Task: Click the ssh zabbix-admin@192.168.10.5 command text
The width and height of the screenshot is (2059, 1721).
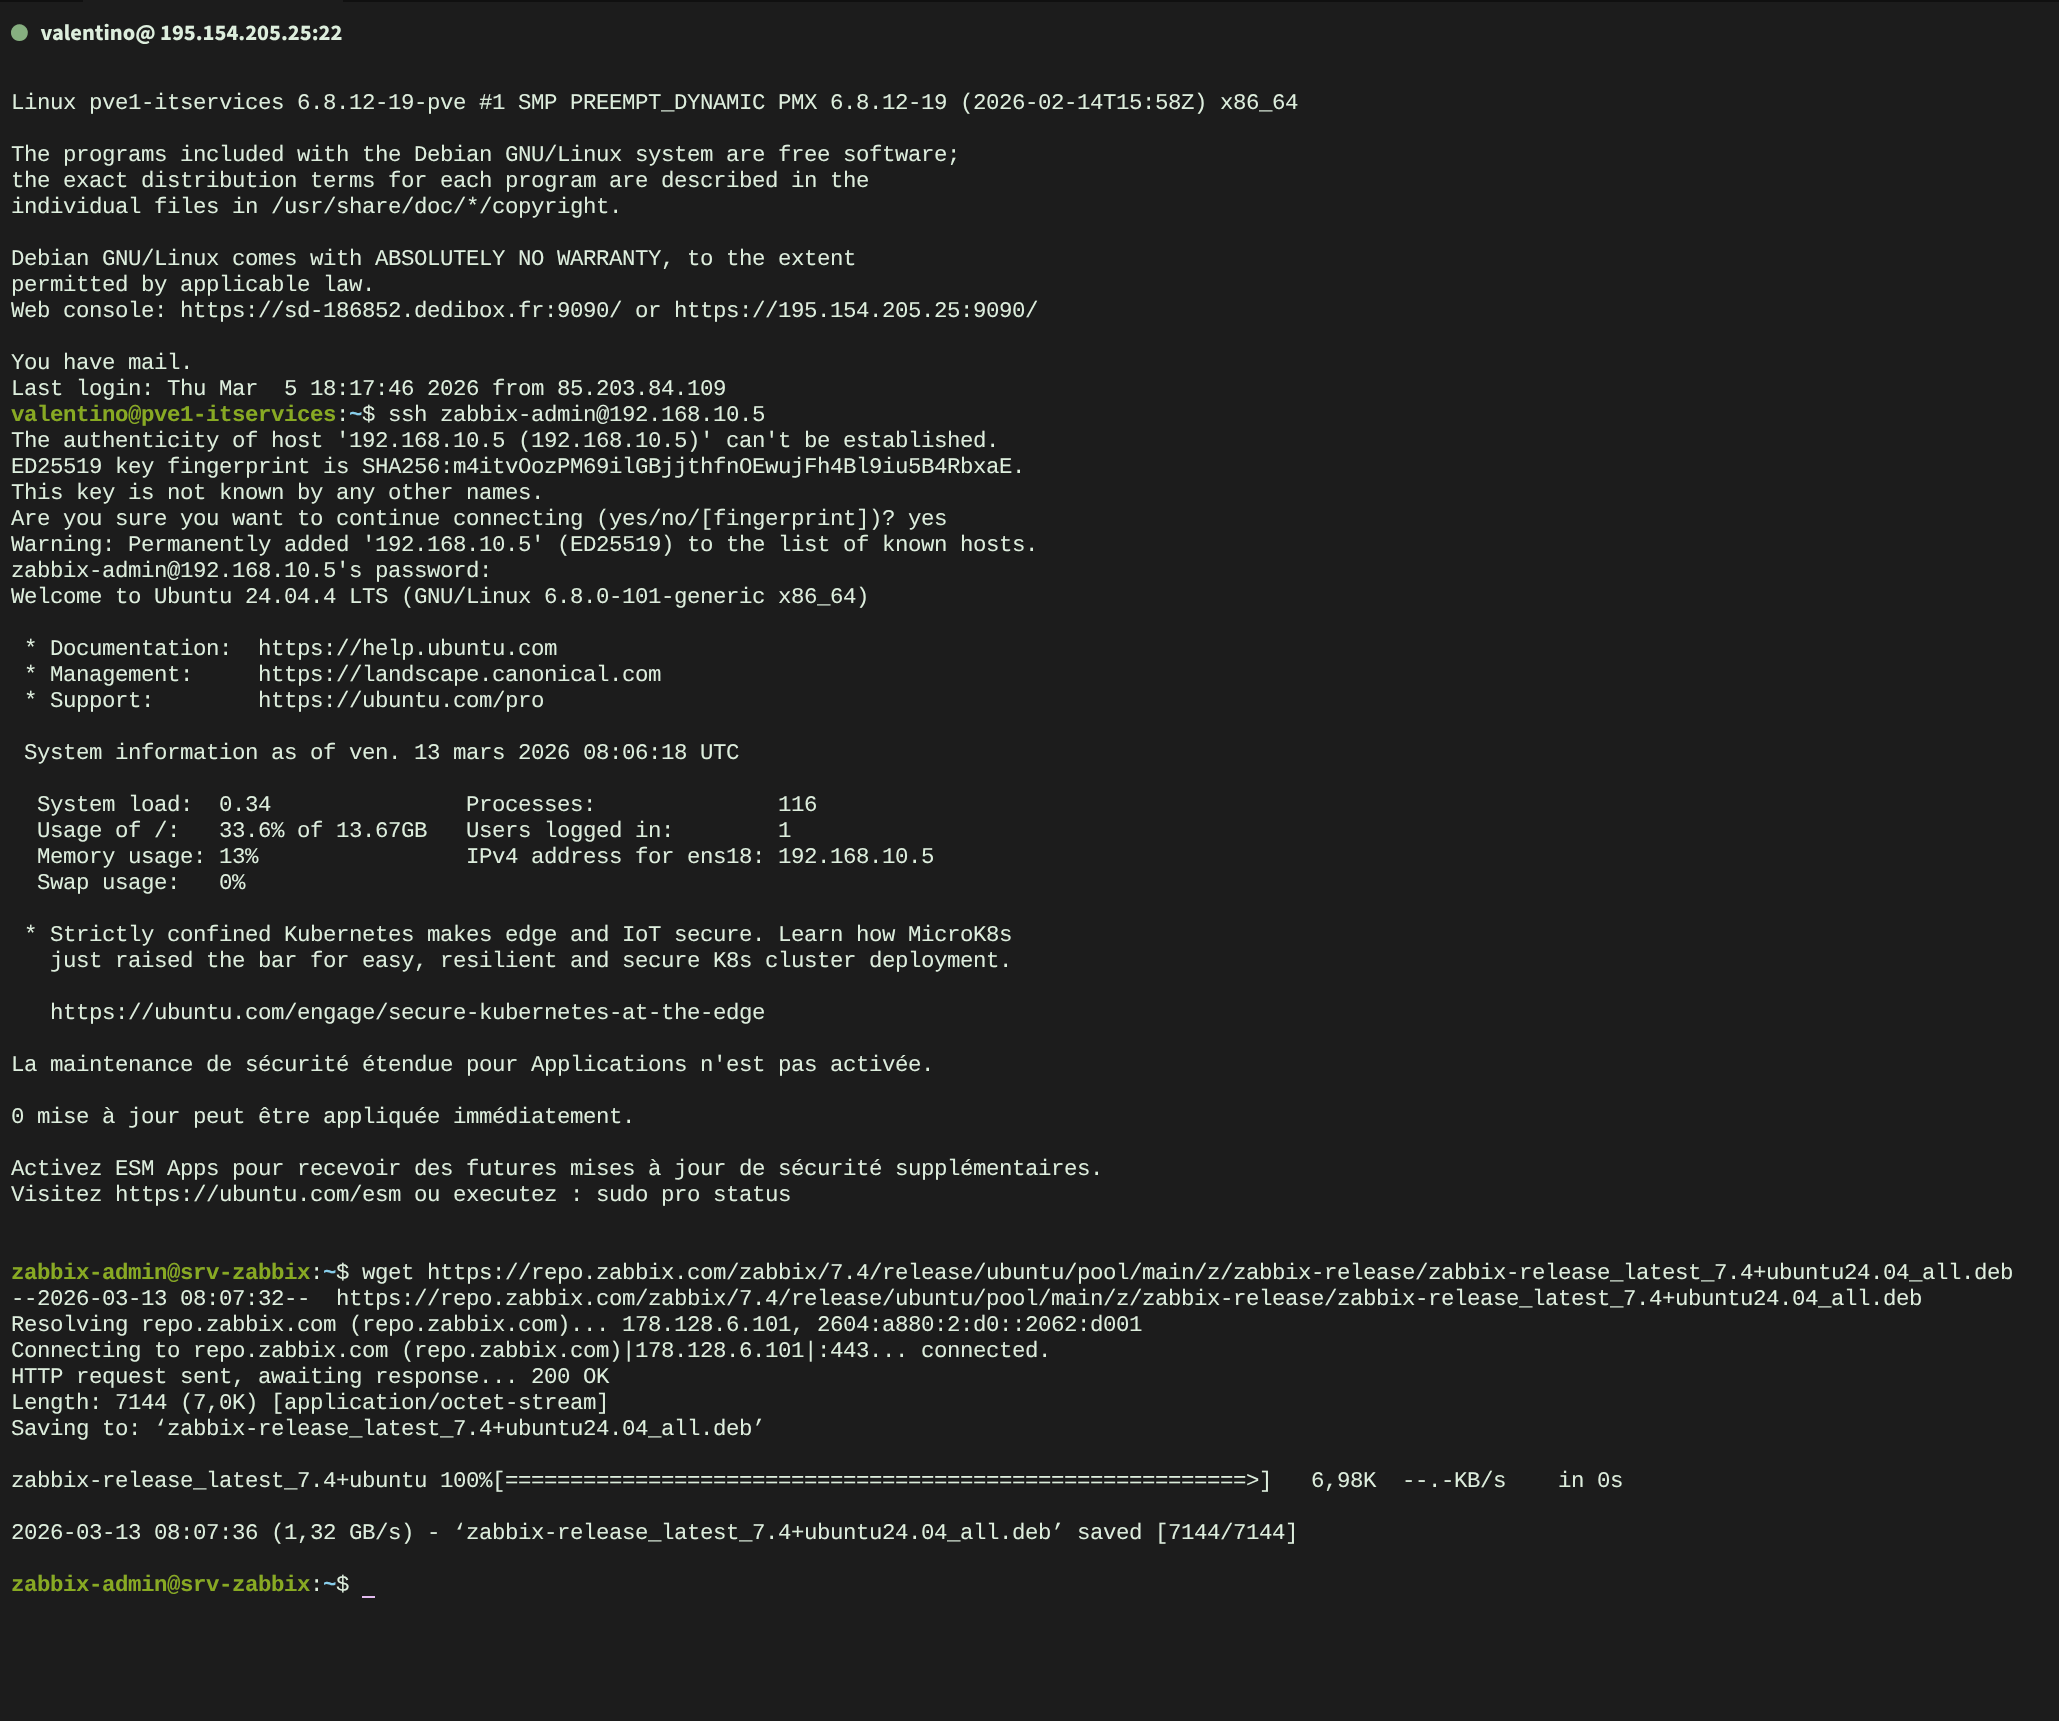Action: [x=576, y=414]
